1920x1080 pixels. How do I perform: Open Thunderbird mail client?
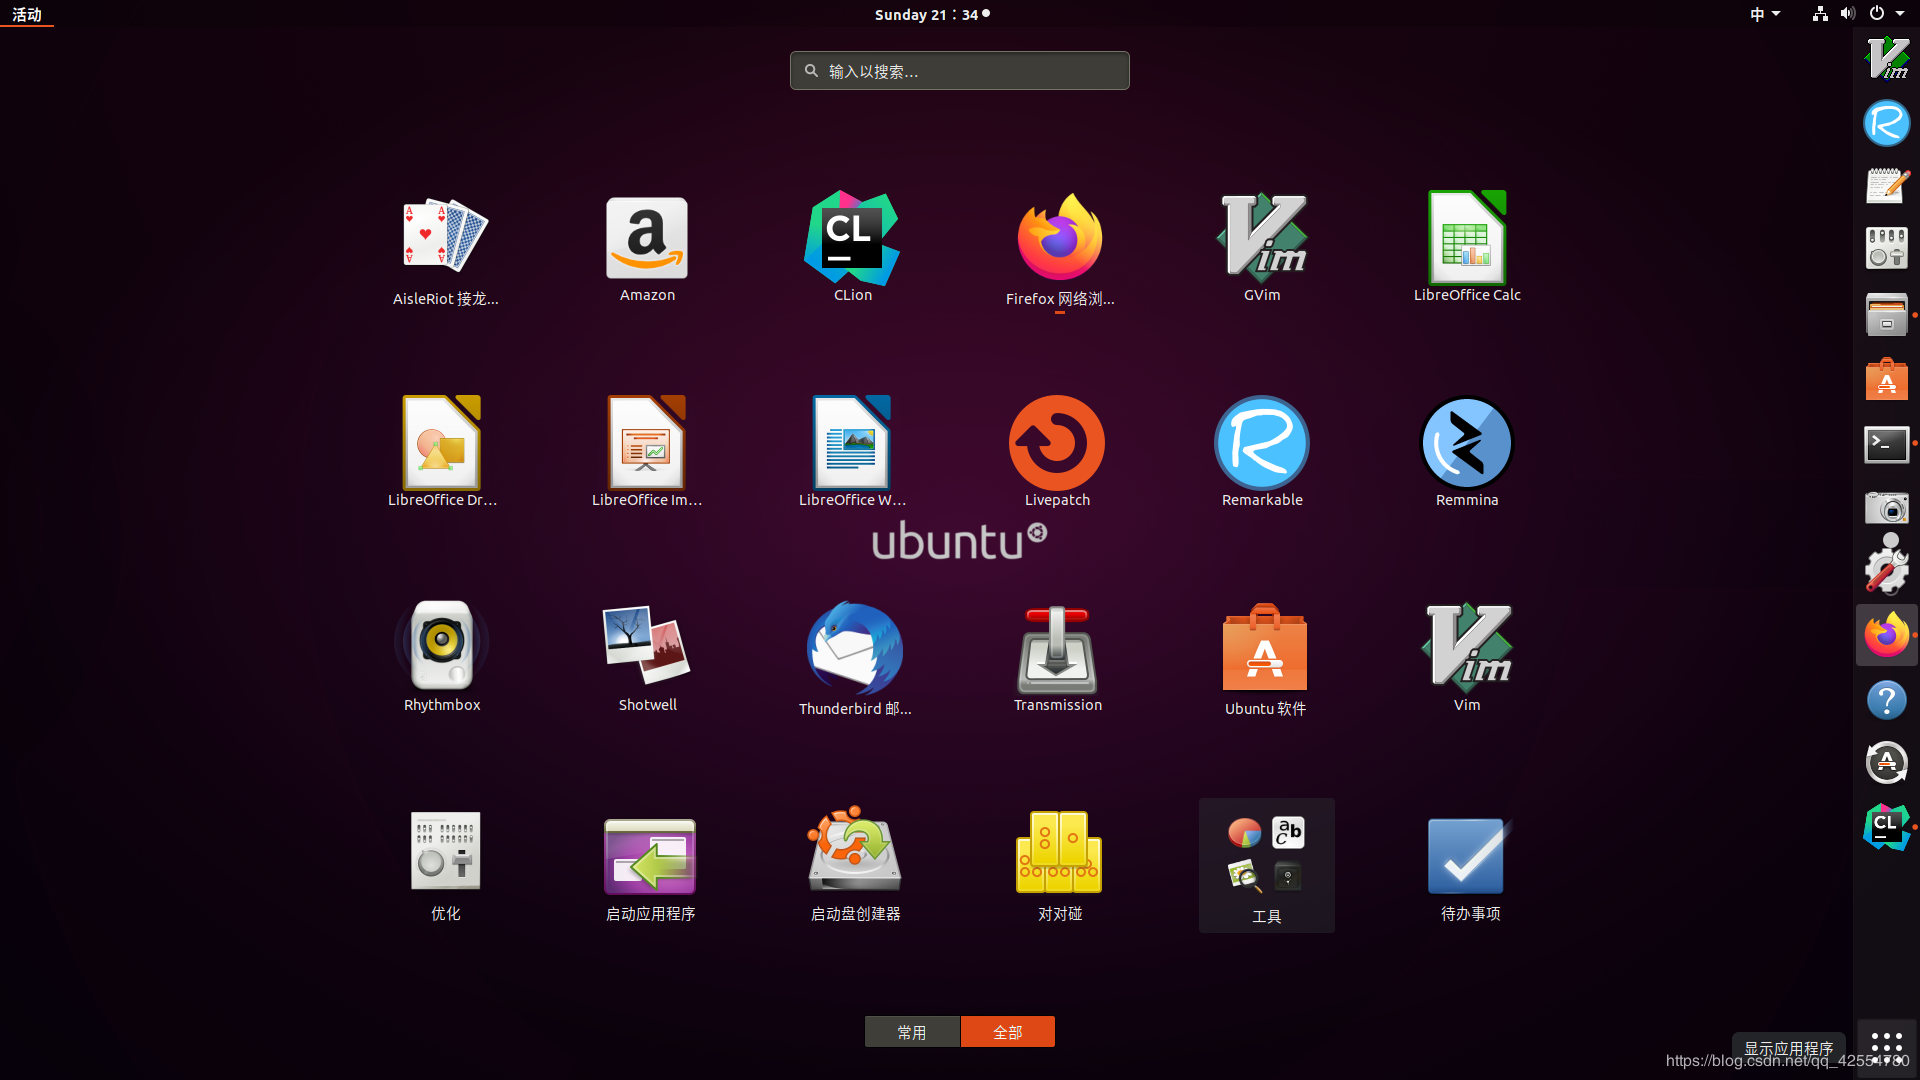(x=852, y=648)
